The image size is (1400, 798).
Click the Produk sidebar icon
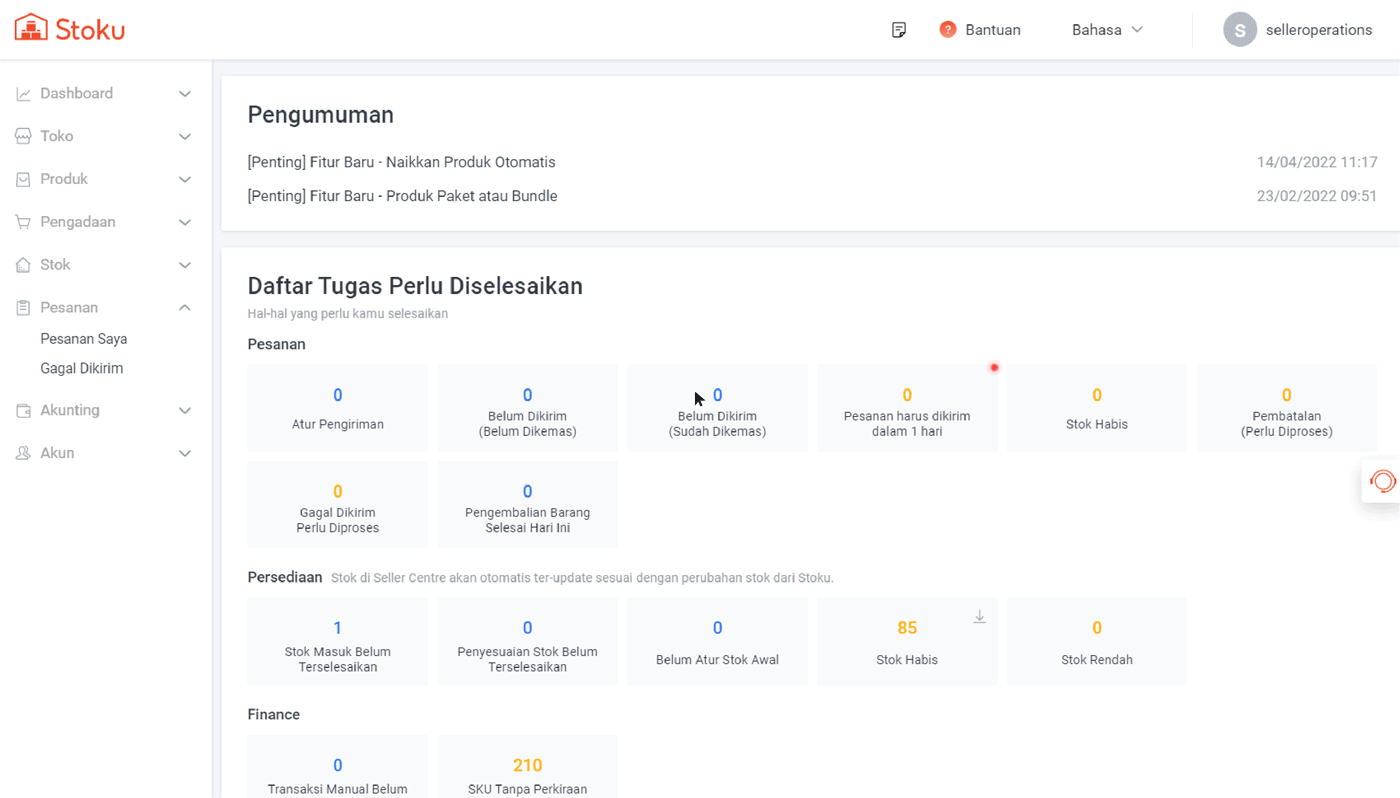(x=22, y=179)
